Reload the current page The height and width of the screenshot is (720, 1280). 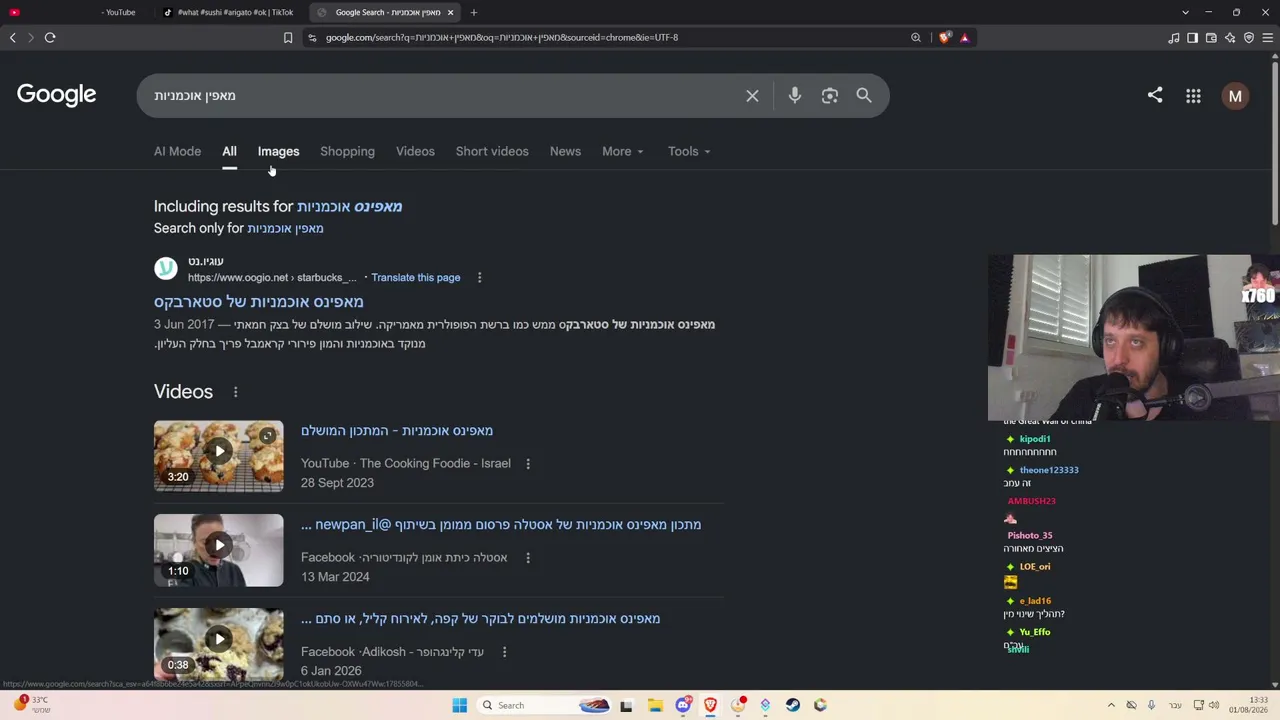(x=50, y=38)
